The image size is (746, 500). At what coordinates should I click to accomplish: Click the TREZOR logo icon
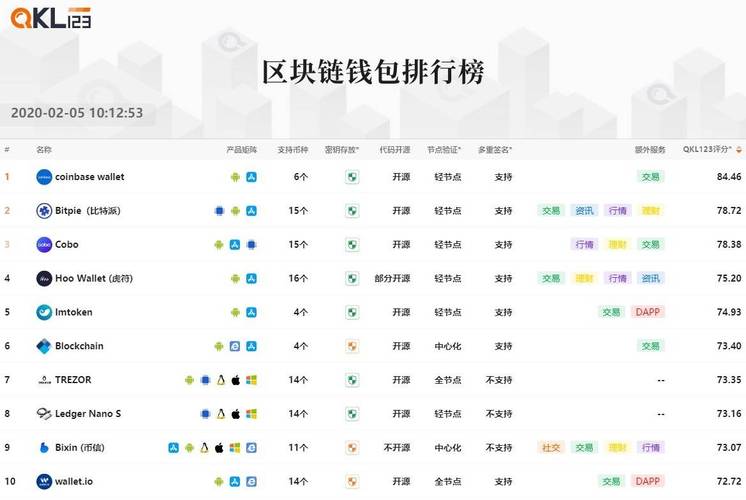44,380
